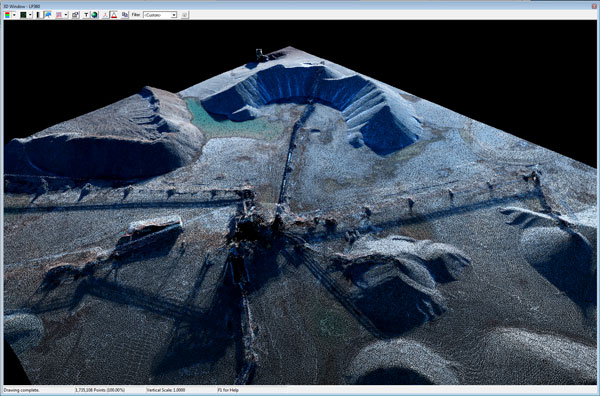Open the Filter Custom combo box
The width and height of the screenshot is (600, 396).
point(160,15)
